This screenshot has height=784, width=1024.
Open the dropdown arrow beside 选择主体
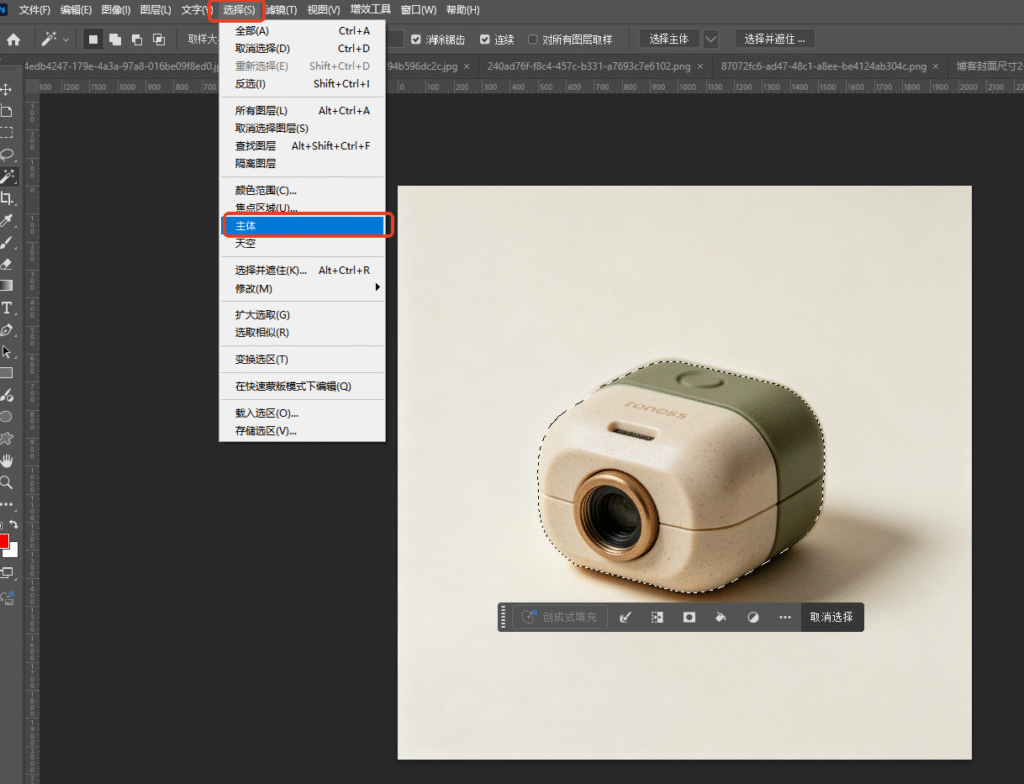point(711,40)
